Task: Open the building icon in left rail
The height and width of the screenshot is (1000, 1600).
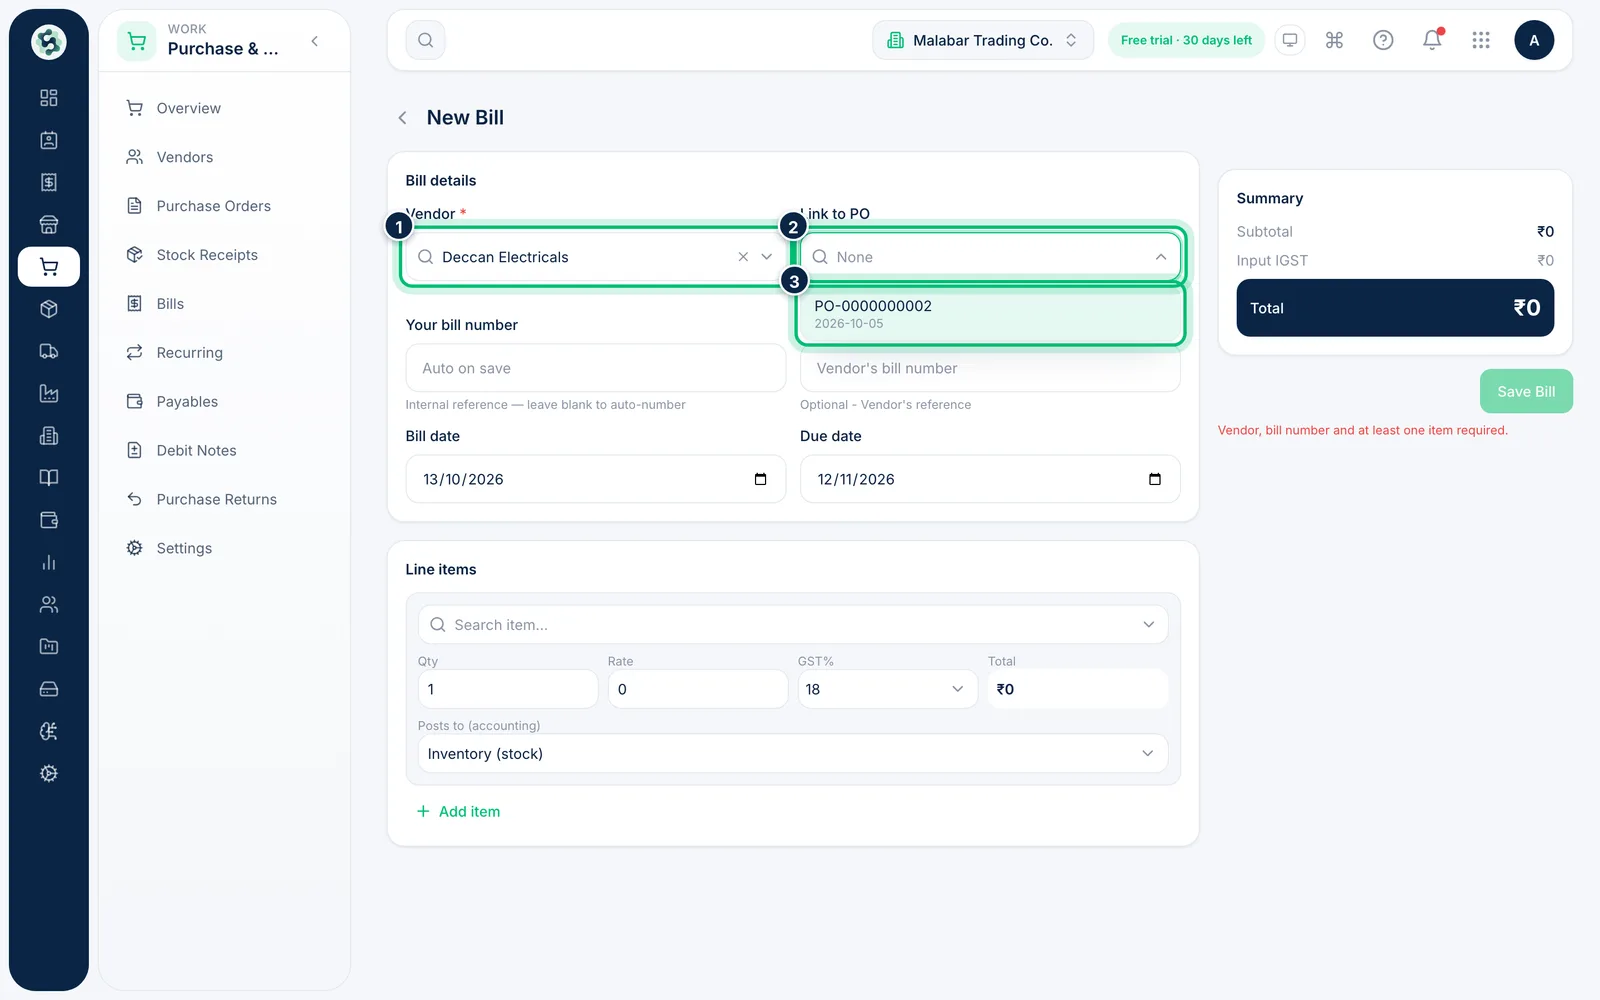Action: [48, 435]
